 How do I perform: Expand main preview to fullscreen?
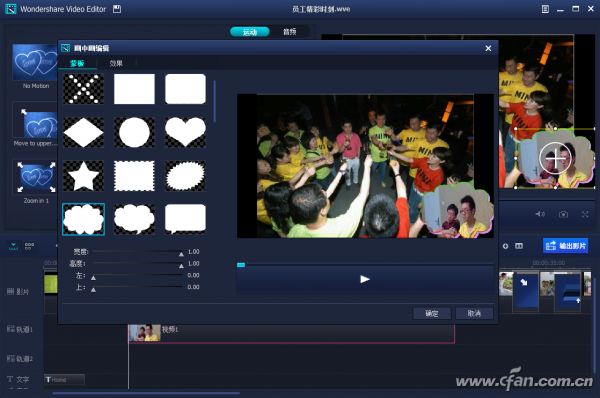[585, 214]
